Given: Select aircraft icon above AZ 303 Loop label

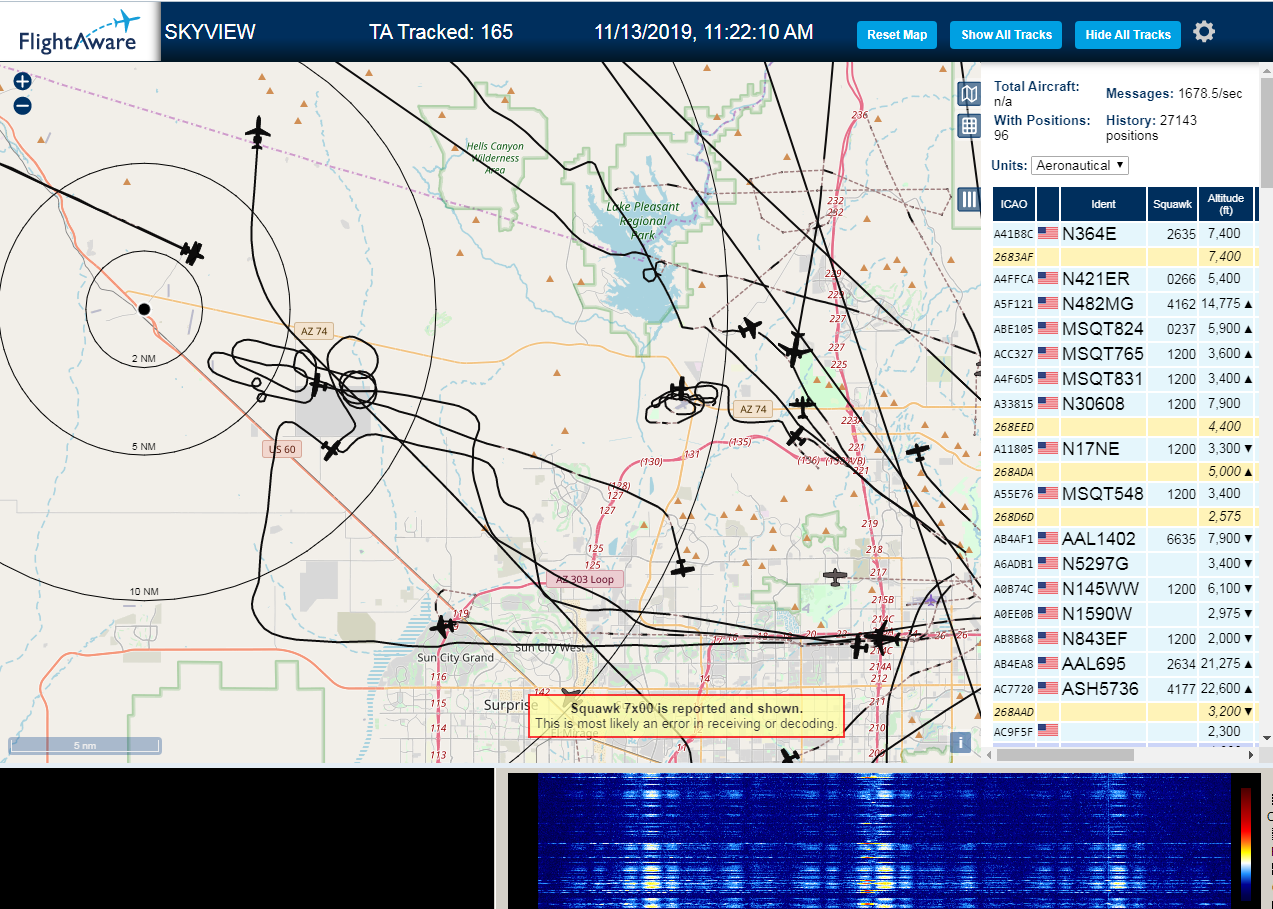Looking at the screenshot, I should pos(682,568).
